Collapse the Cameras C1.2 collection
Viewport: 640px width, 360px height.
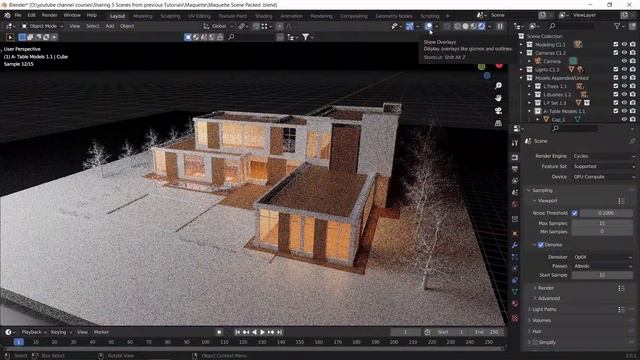tap(521, 53)
